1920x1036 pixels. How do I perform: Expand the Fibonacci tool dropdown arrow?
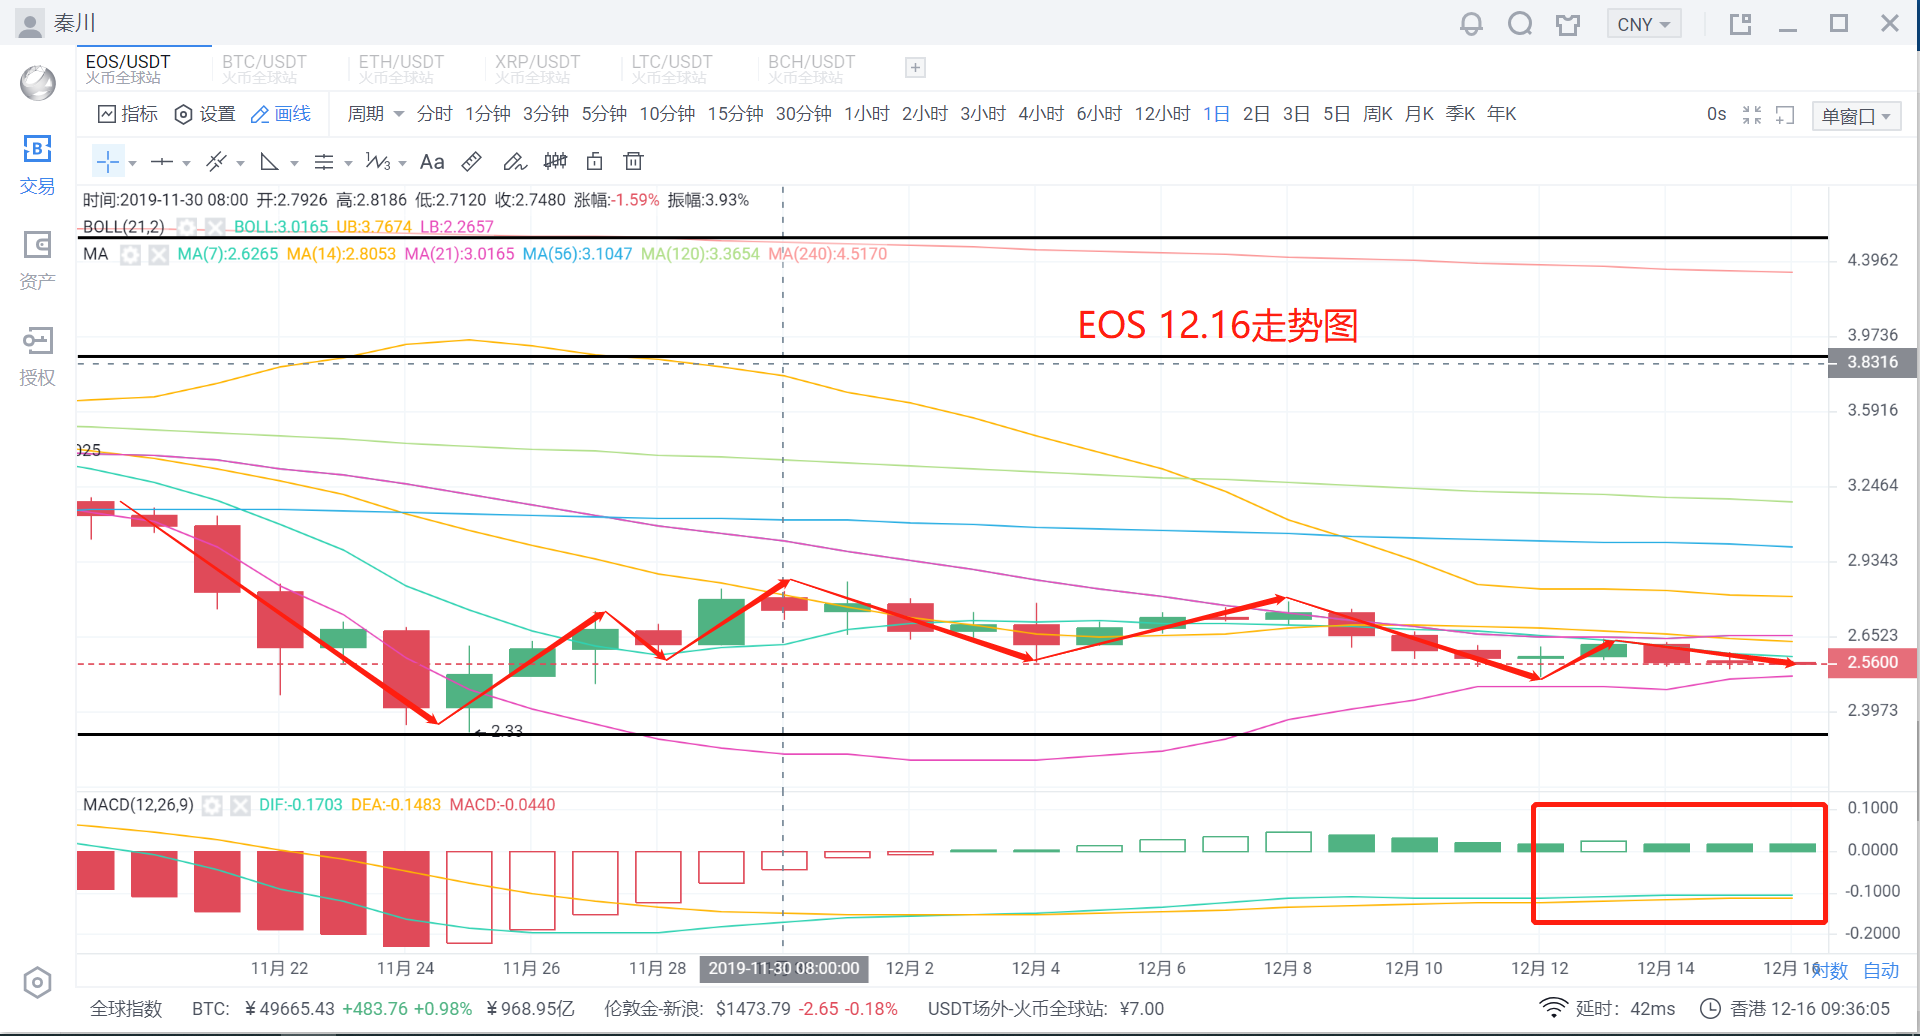tap(348, 163)
